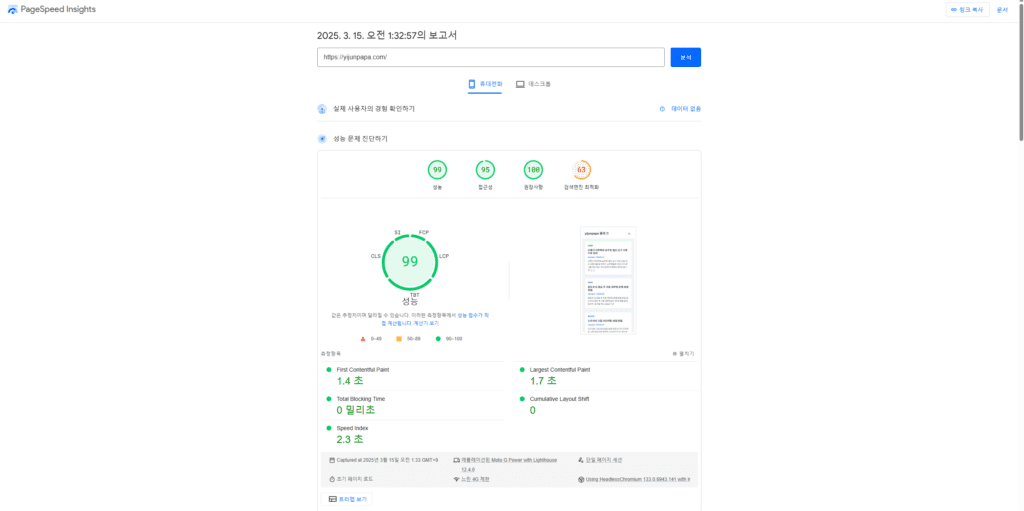Click the 링크 복사 copy link button
The width and height of the screenshot is (1024, 511).
click(x=966, y=9)
